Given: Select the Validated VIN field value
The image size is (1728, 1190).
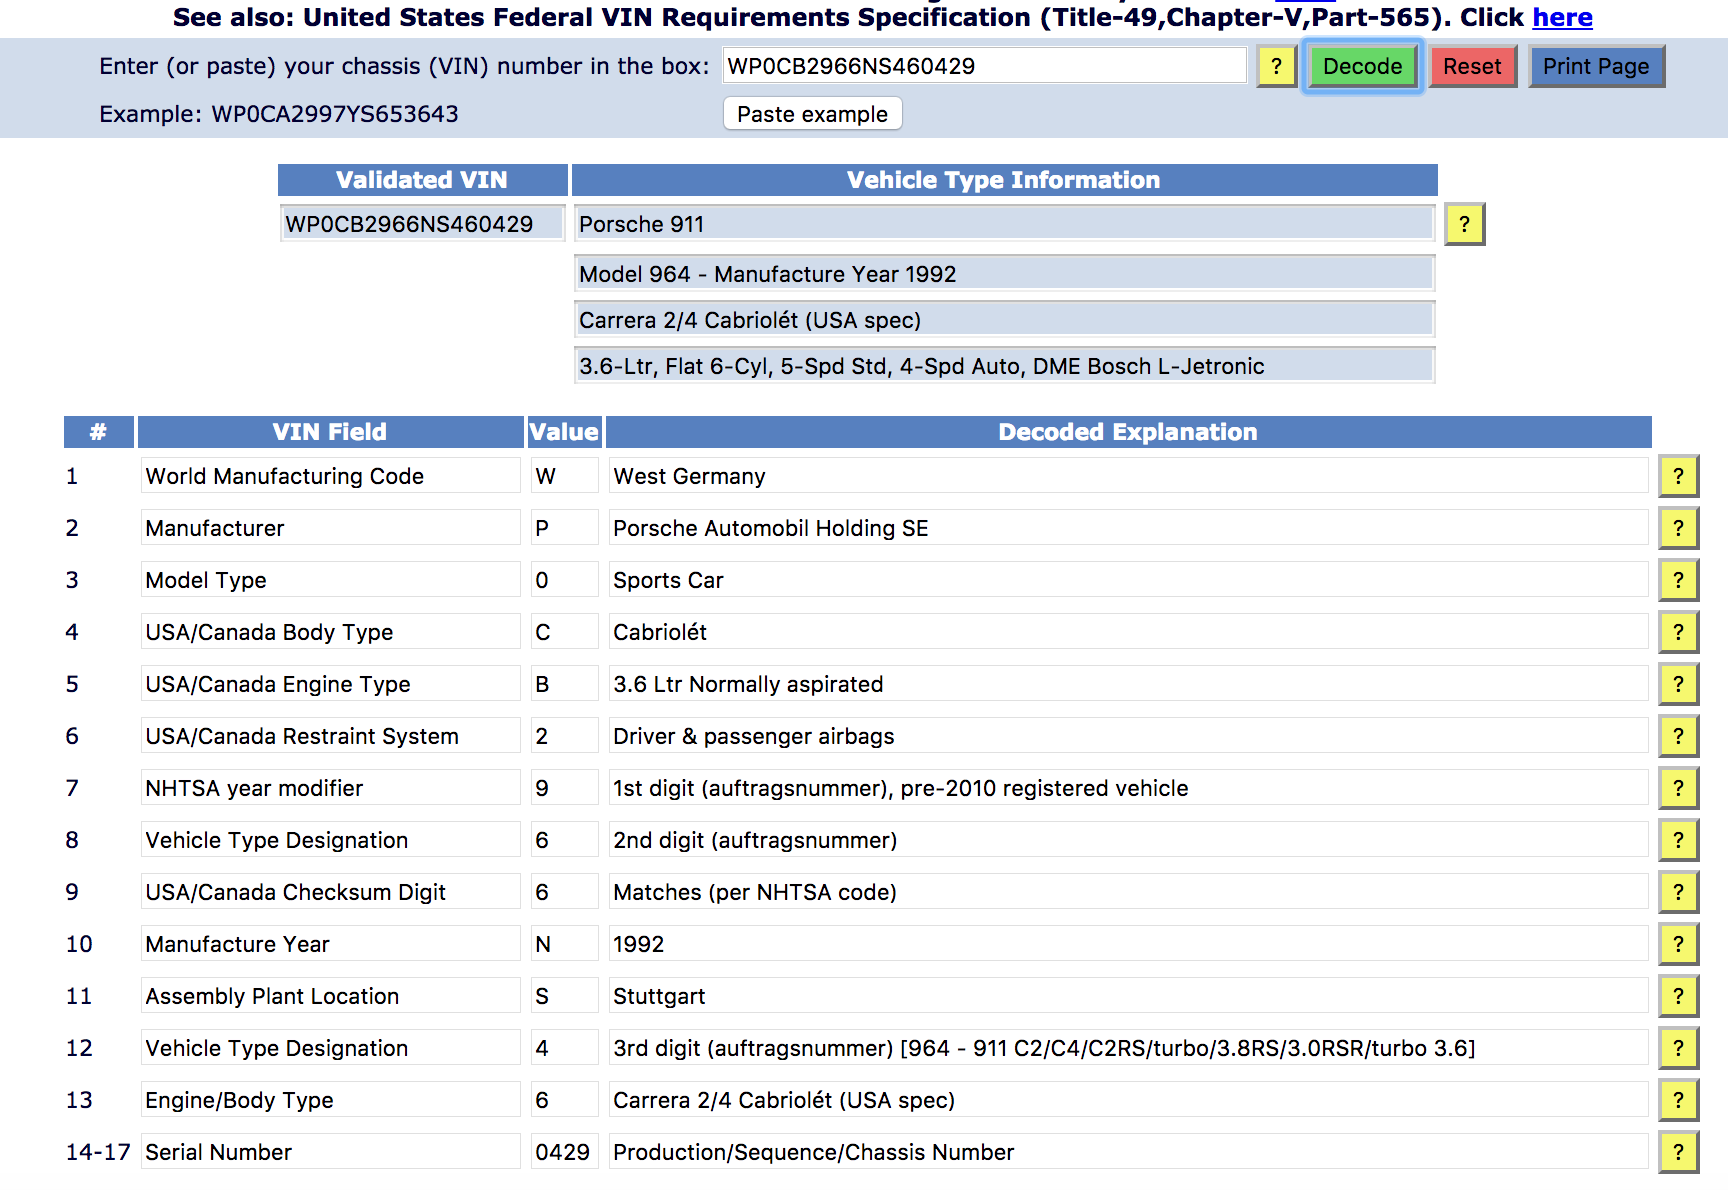Looking at the screenshot, I should point(422,224).
